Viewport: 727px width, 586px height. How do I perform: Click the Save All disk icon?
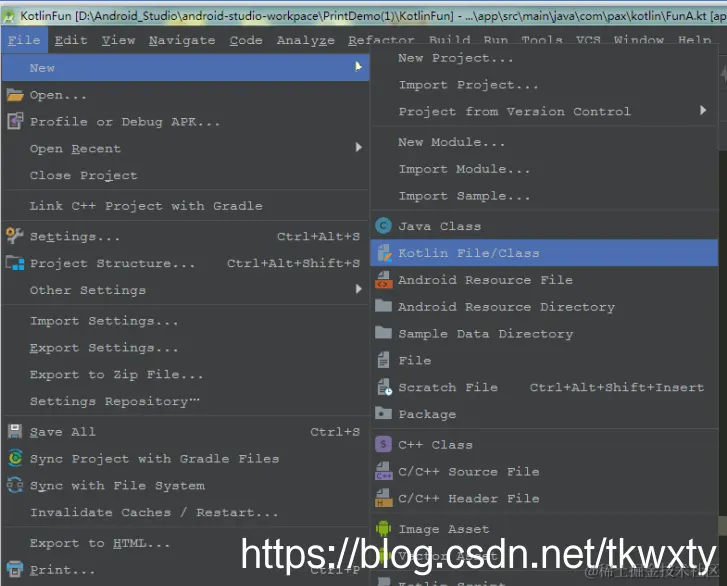(x=15, y=432)
